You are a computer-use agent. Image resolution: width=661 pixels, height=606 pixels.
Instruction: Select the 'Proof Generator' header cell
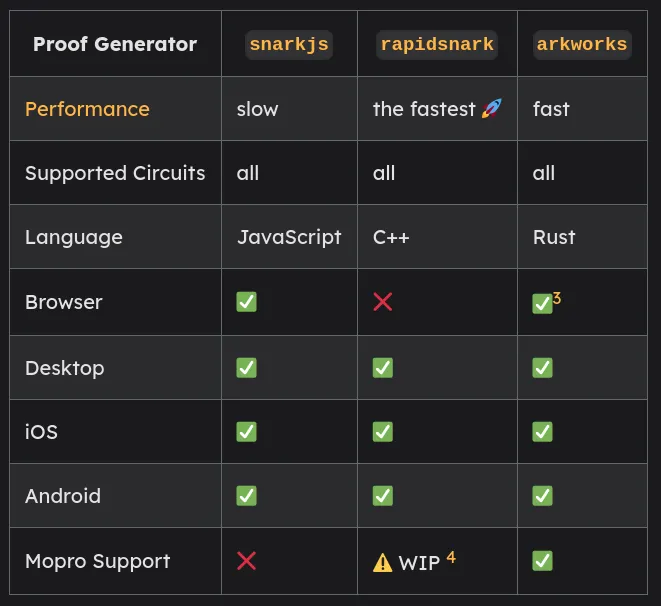(x=115, y=44)
